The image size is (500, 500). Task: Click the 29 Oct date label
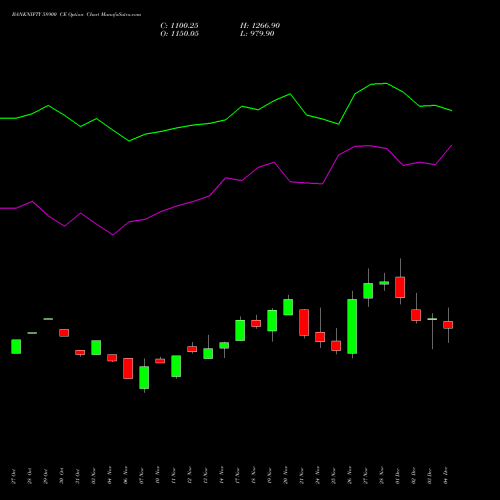[46, 476]
